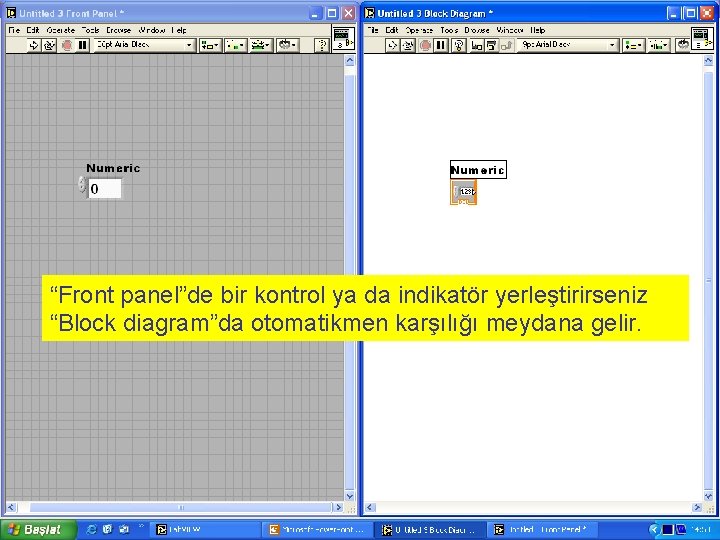
Task: Open the Edit menu in Block Diagram window
Action: coord(392,30)
